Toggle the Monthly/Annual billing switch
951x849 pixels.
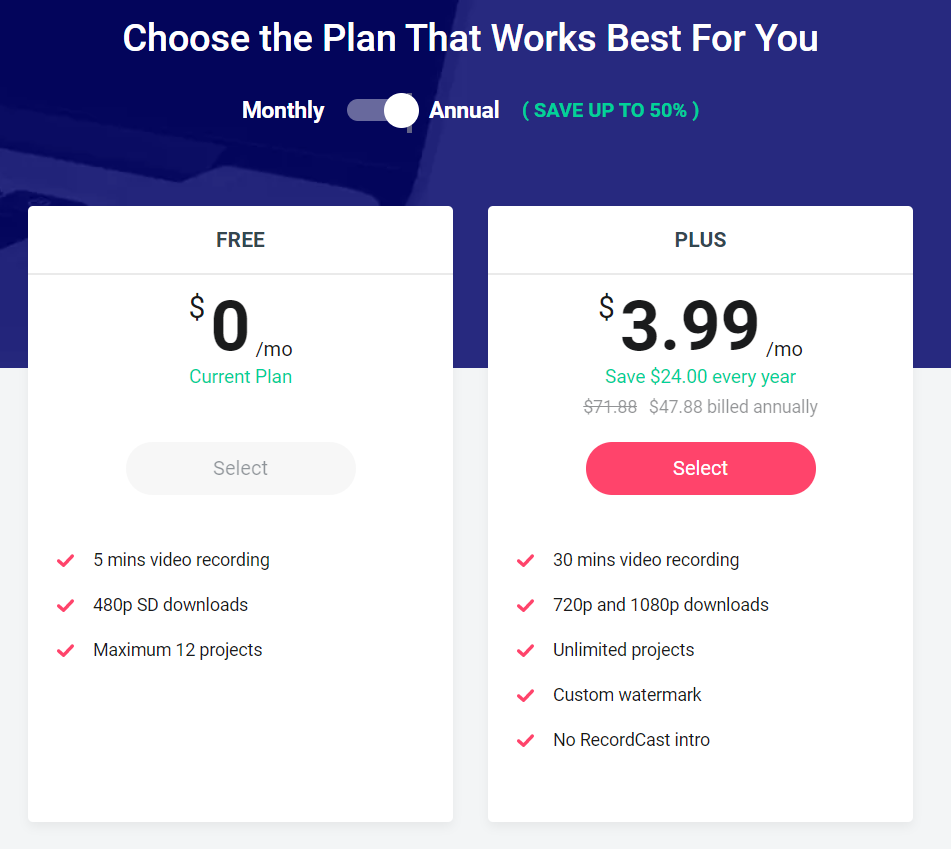pyautogui.click(x=383, y=110)
